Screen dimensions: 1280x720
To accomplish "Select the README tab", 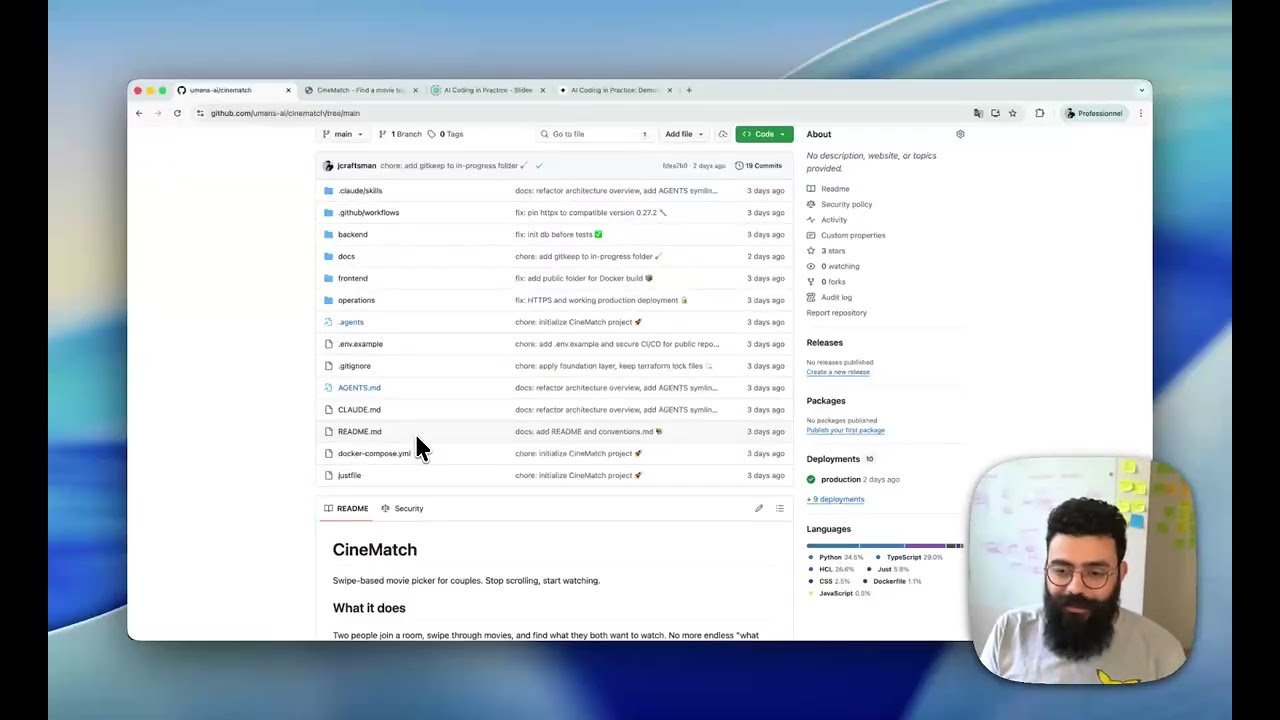I will click(346, 509).
